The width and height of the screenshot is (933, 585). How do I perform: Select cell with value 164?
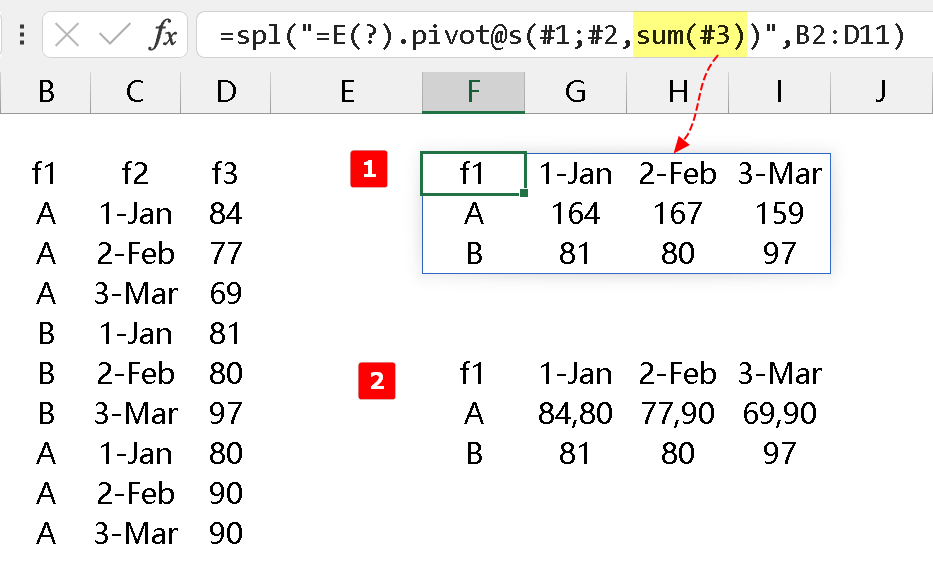point(575,214)
